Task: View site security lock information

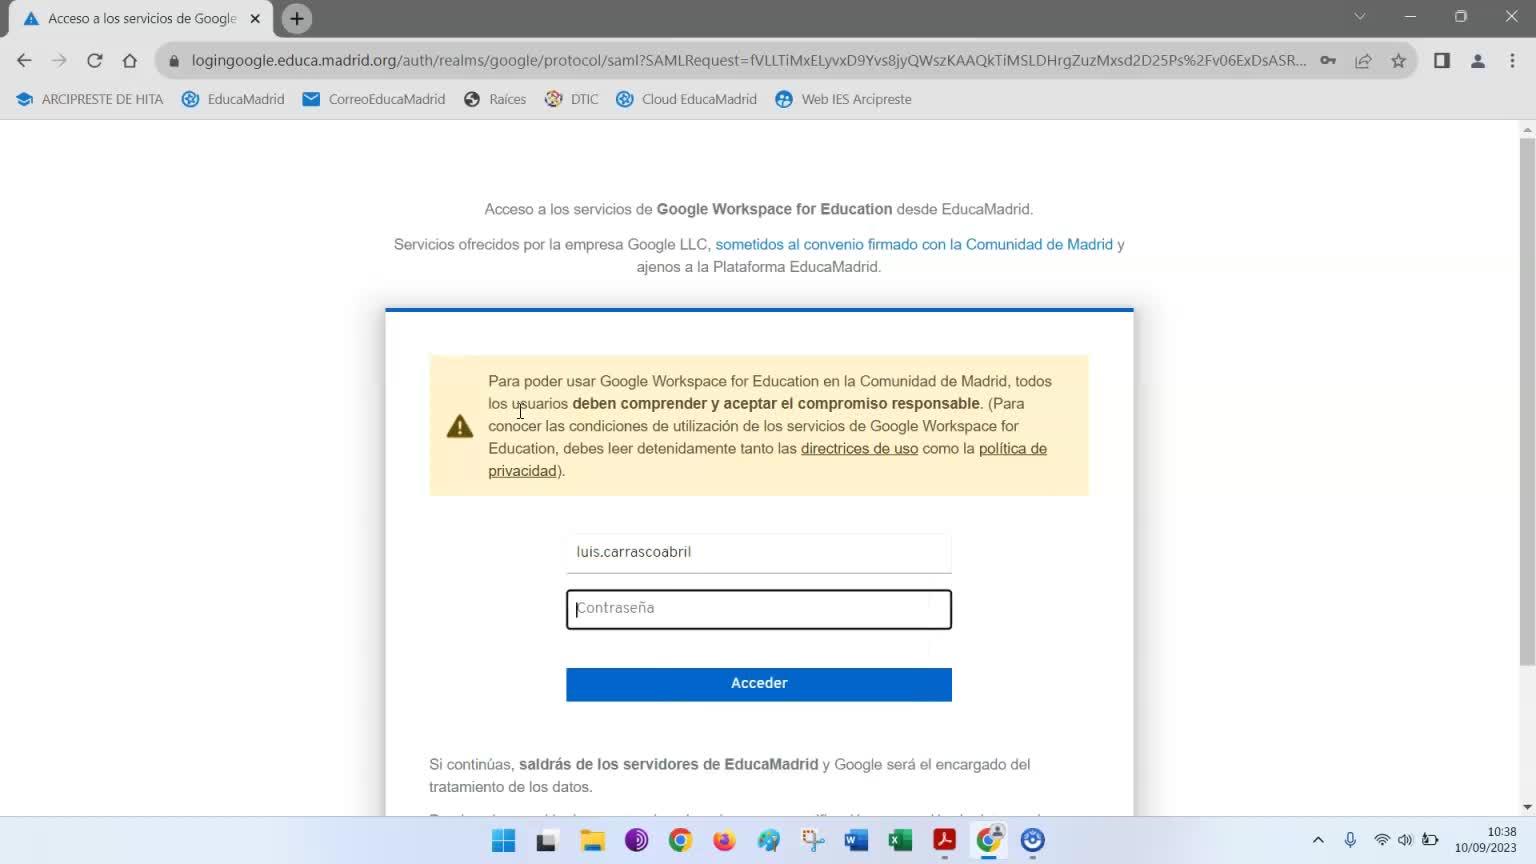Action: point(174,60)
